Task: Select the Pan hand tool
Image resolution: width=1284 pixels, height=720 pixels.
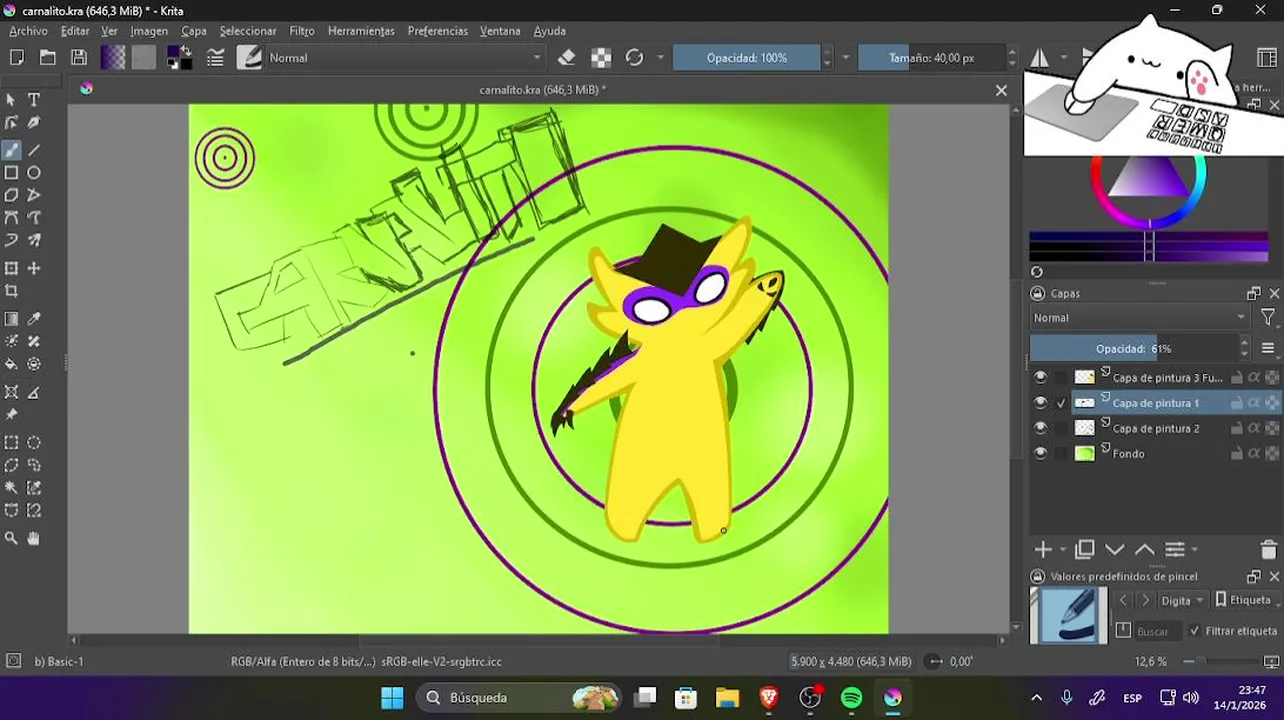Action: [x=34, y=538]
